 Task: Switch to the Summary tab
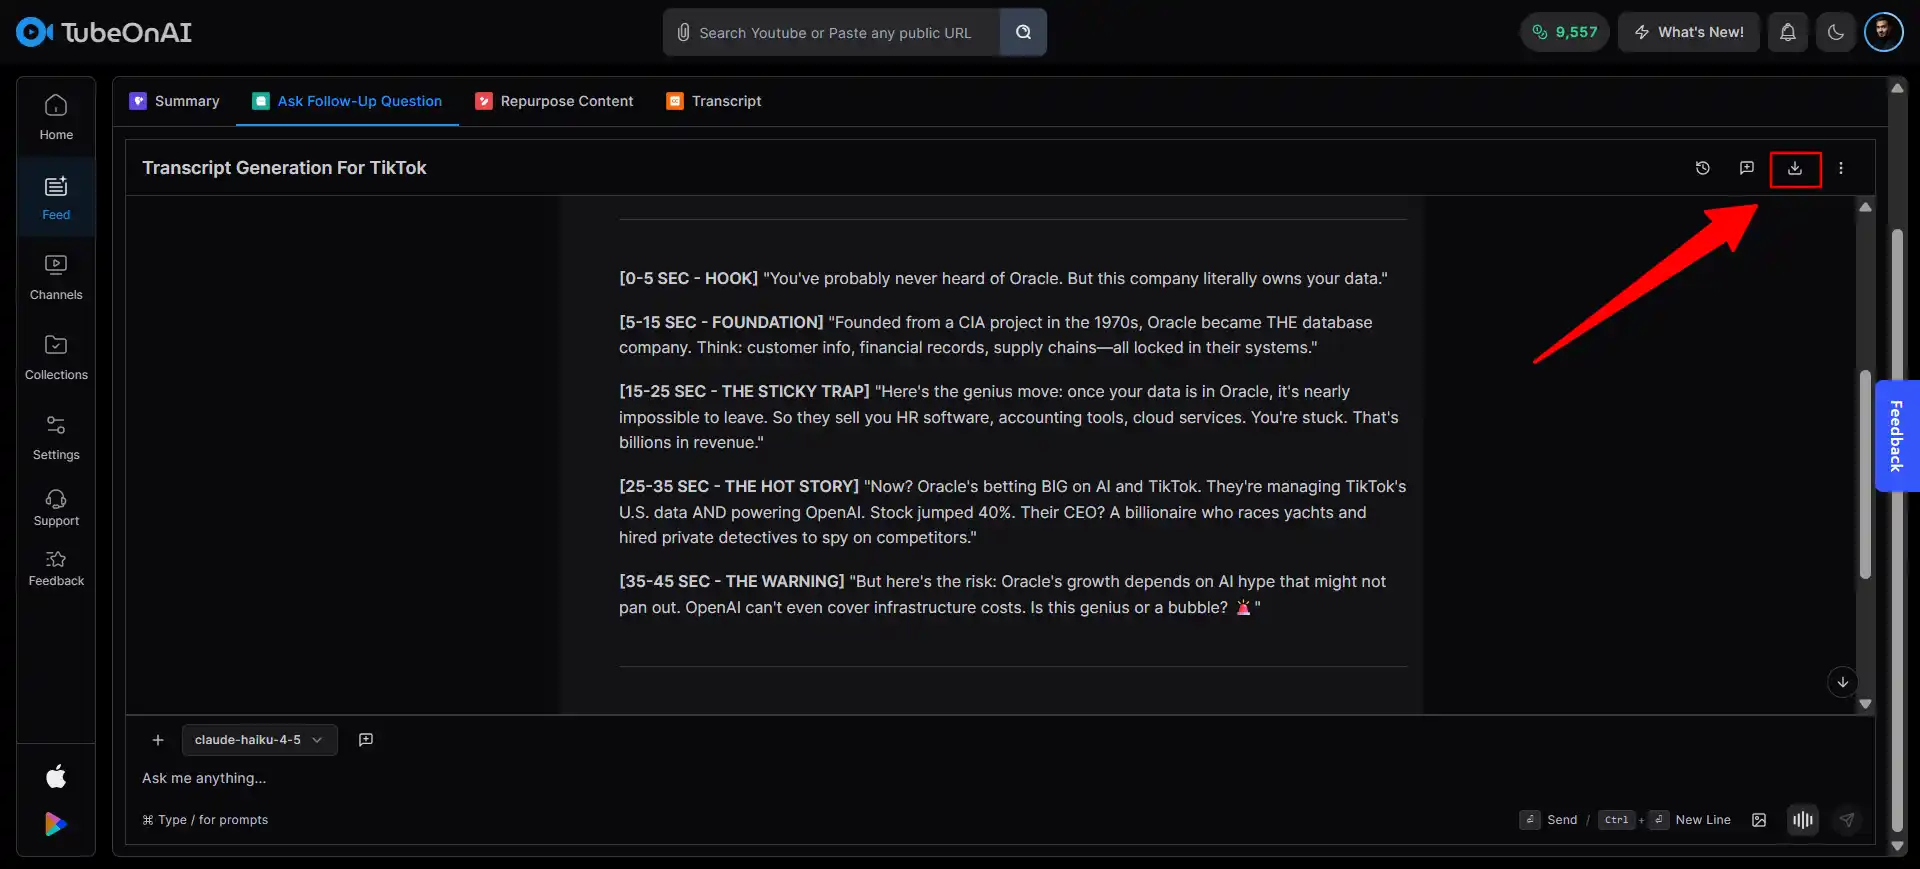(175, 101)
